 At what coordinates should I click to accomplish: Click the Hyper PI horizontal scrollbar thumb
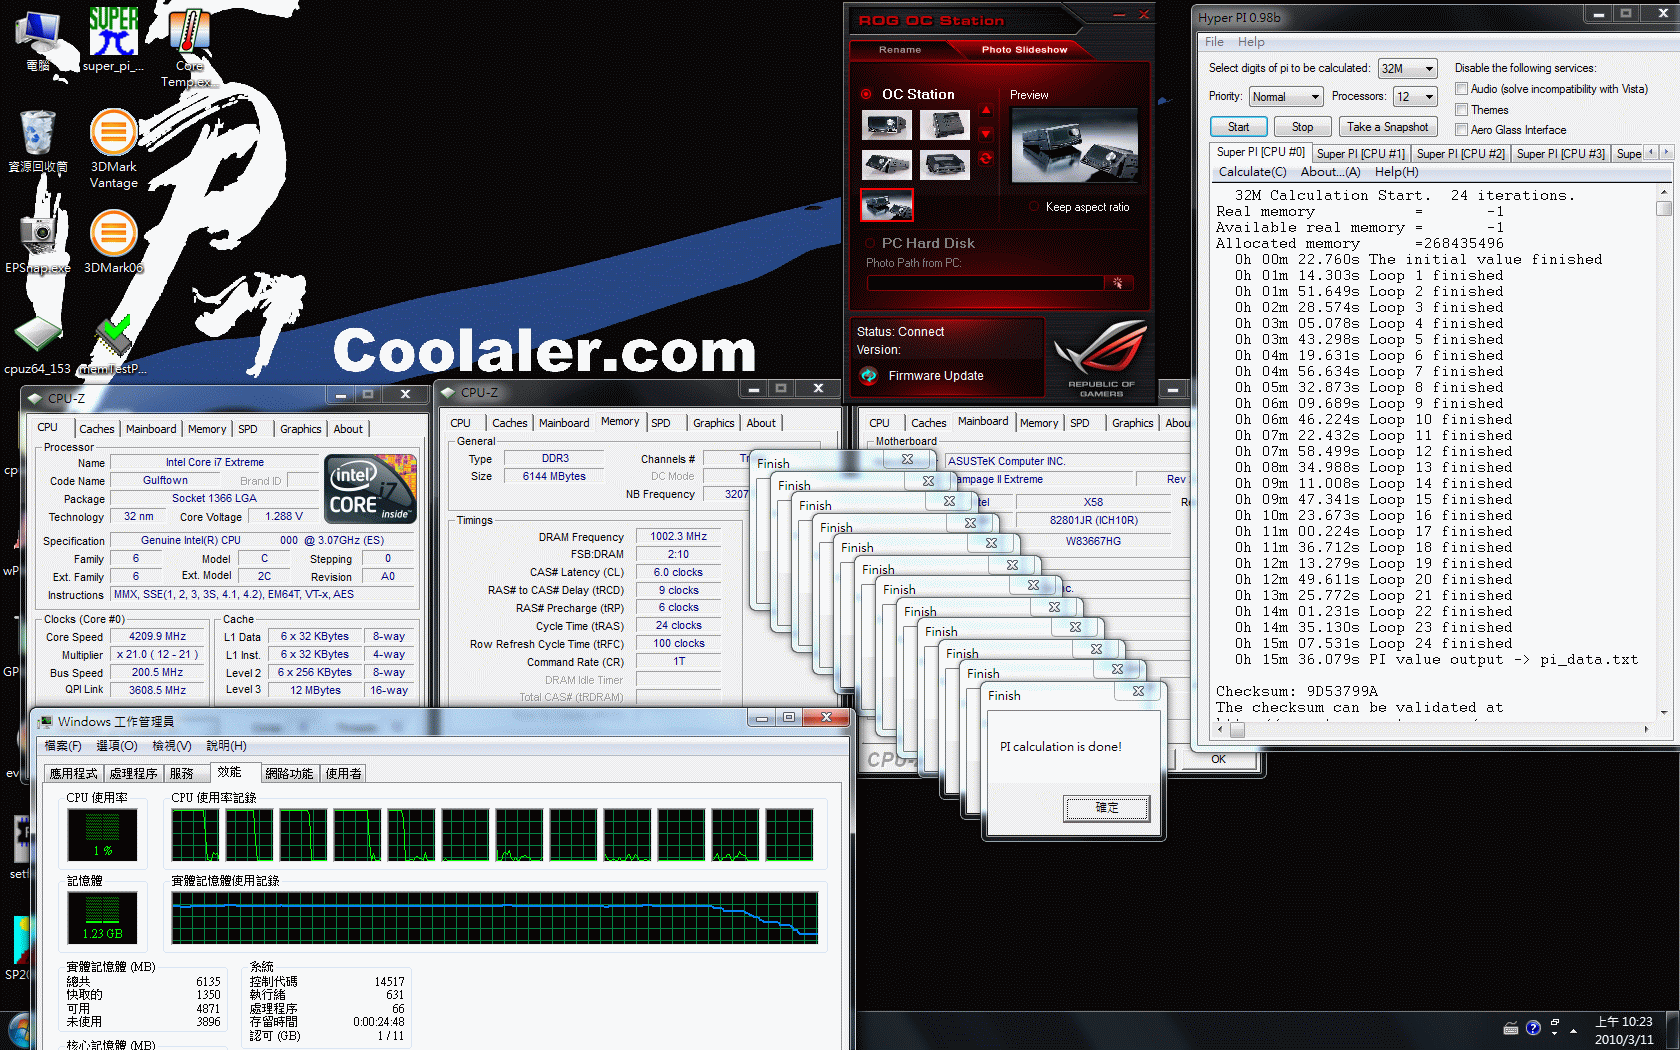tap(1237, 730)
